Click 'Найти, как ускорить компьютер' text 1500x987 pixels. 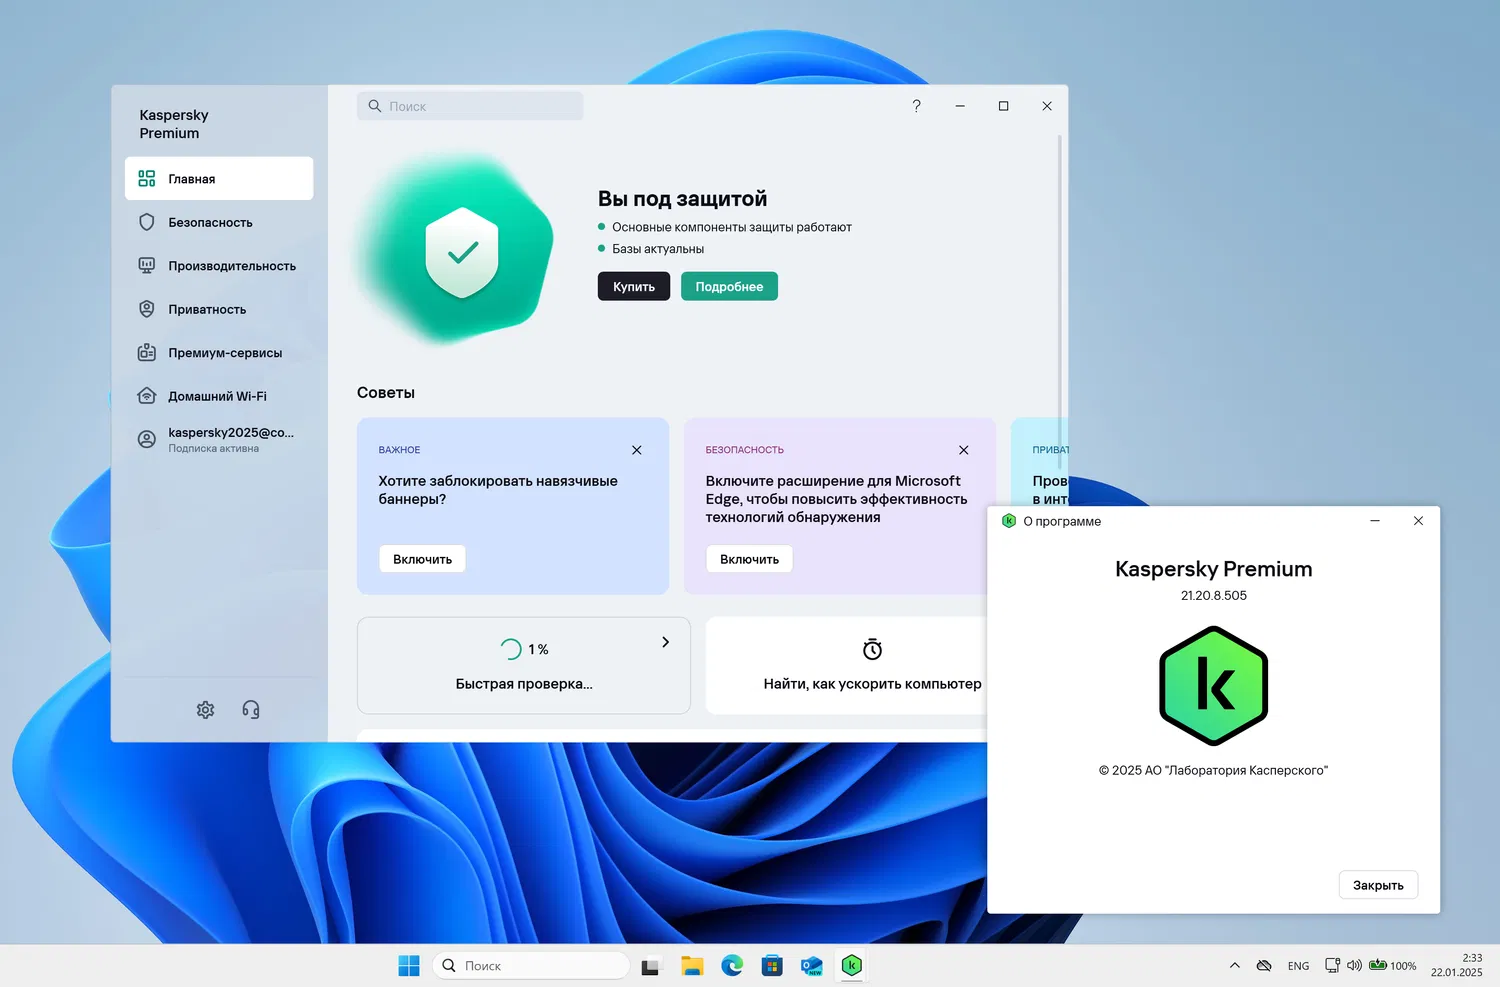[872, 684]
